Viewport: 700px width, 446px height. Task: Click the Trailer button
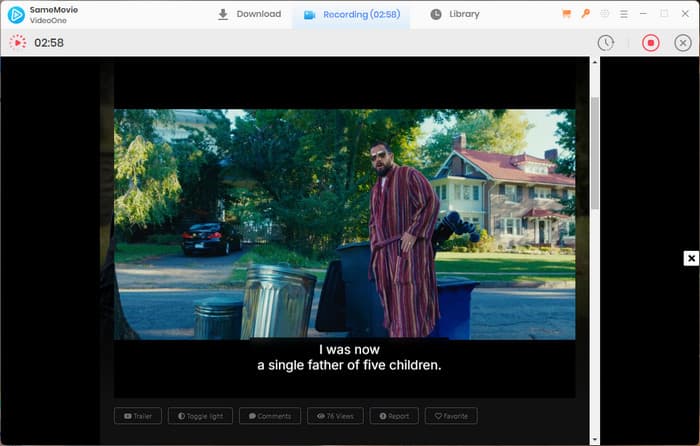point(138,416)
